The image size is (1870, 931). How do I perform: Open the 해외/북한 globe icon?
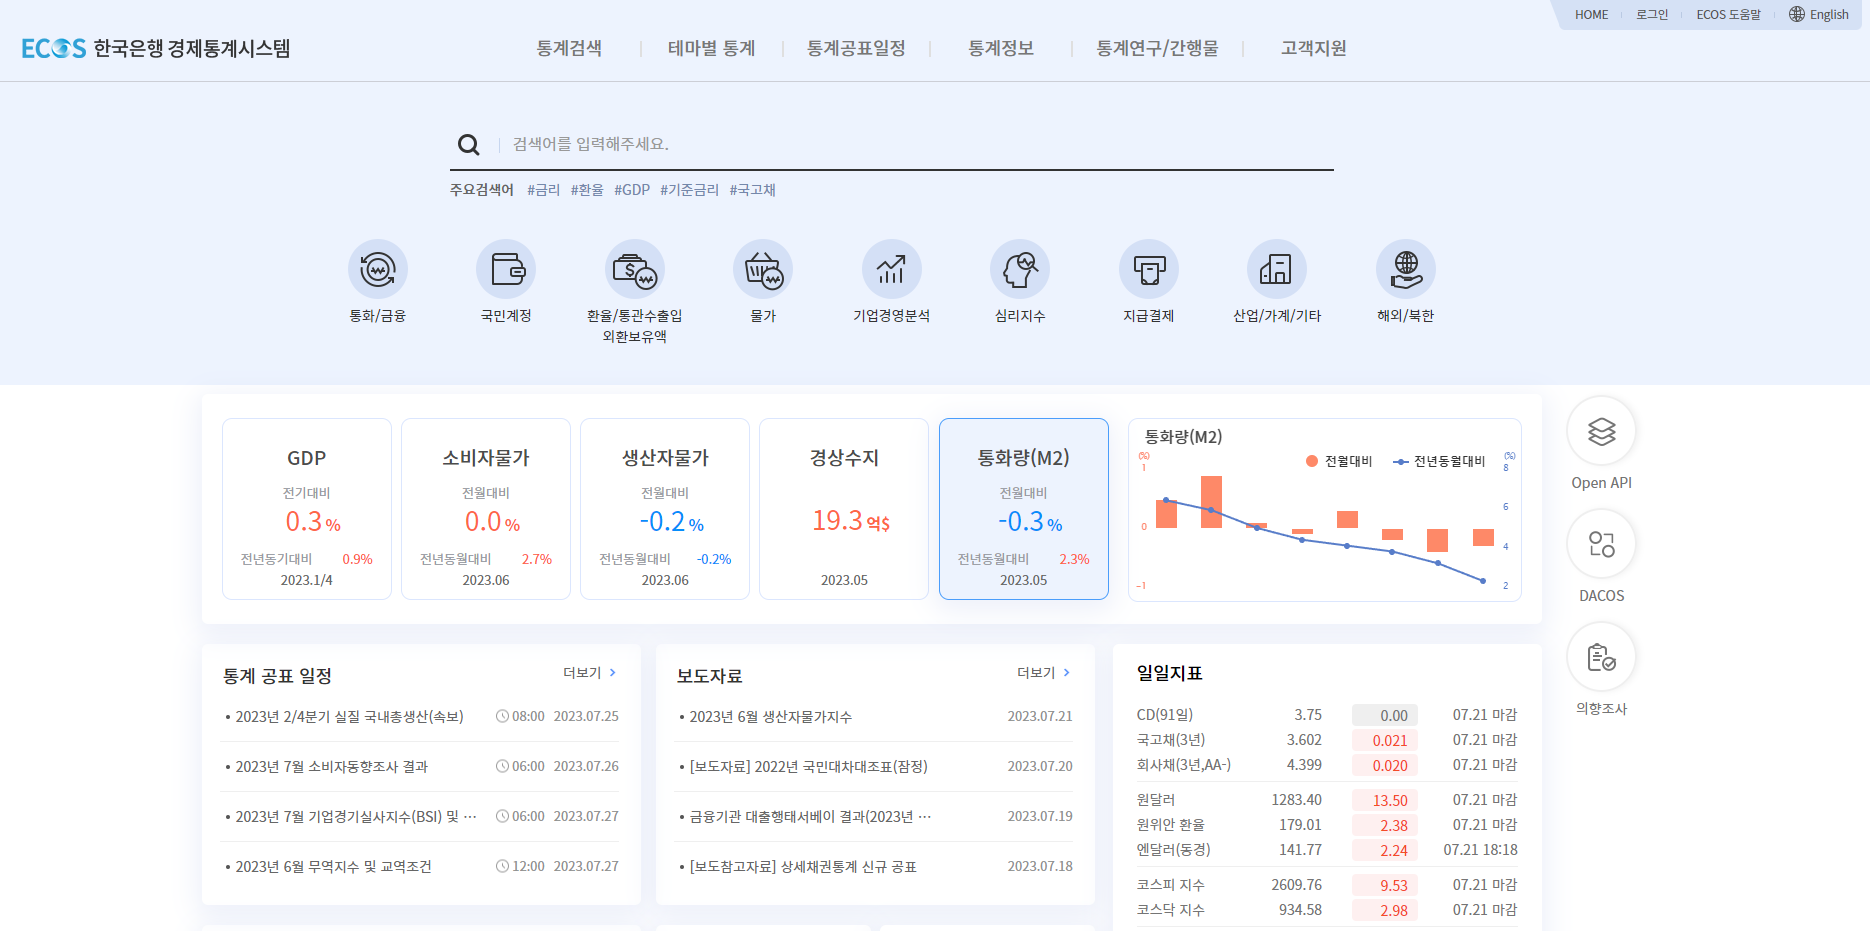click(x=1405, y=269)
